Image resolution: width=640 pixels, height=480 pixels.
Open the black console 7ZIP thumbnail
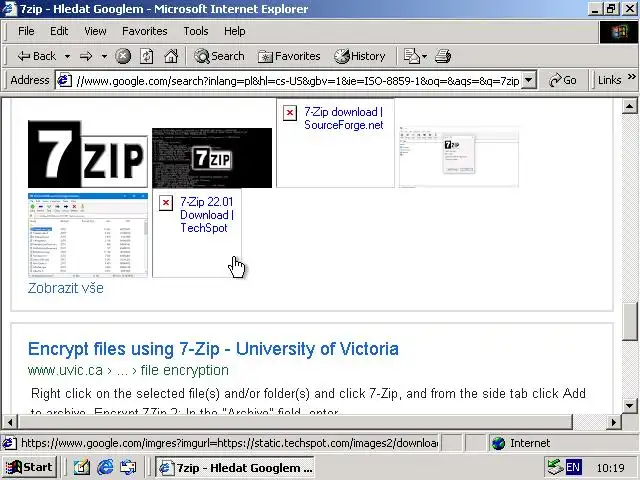tap(212, 158)
